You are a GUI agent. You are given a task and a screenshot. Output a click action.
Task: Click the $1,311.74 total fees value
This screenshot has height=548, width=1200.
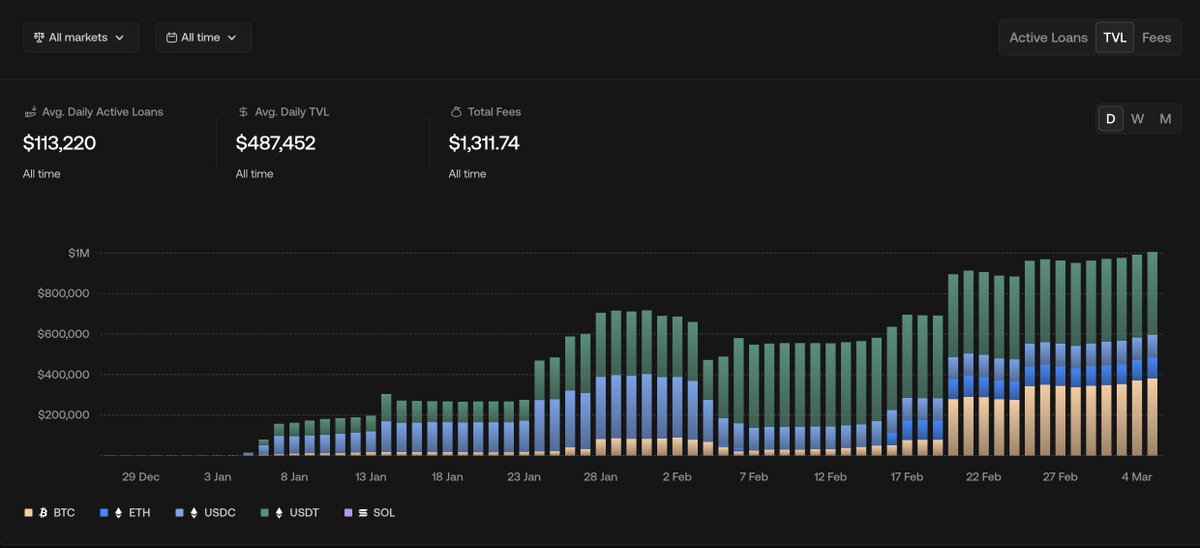tap(484, 143)
